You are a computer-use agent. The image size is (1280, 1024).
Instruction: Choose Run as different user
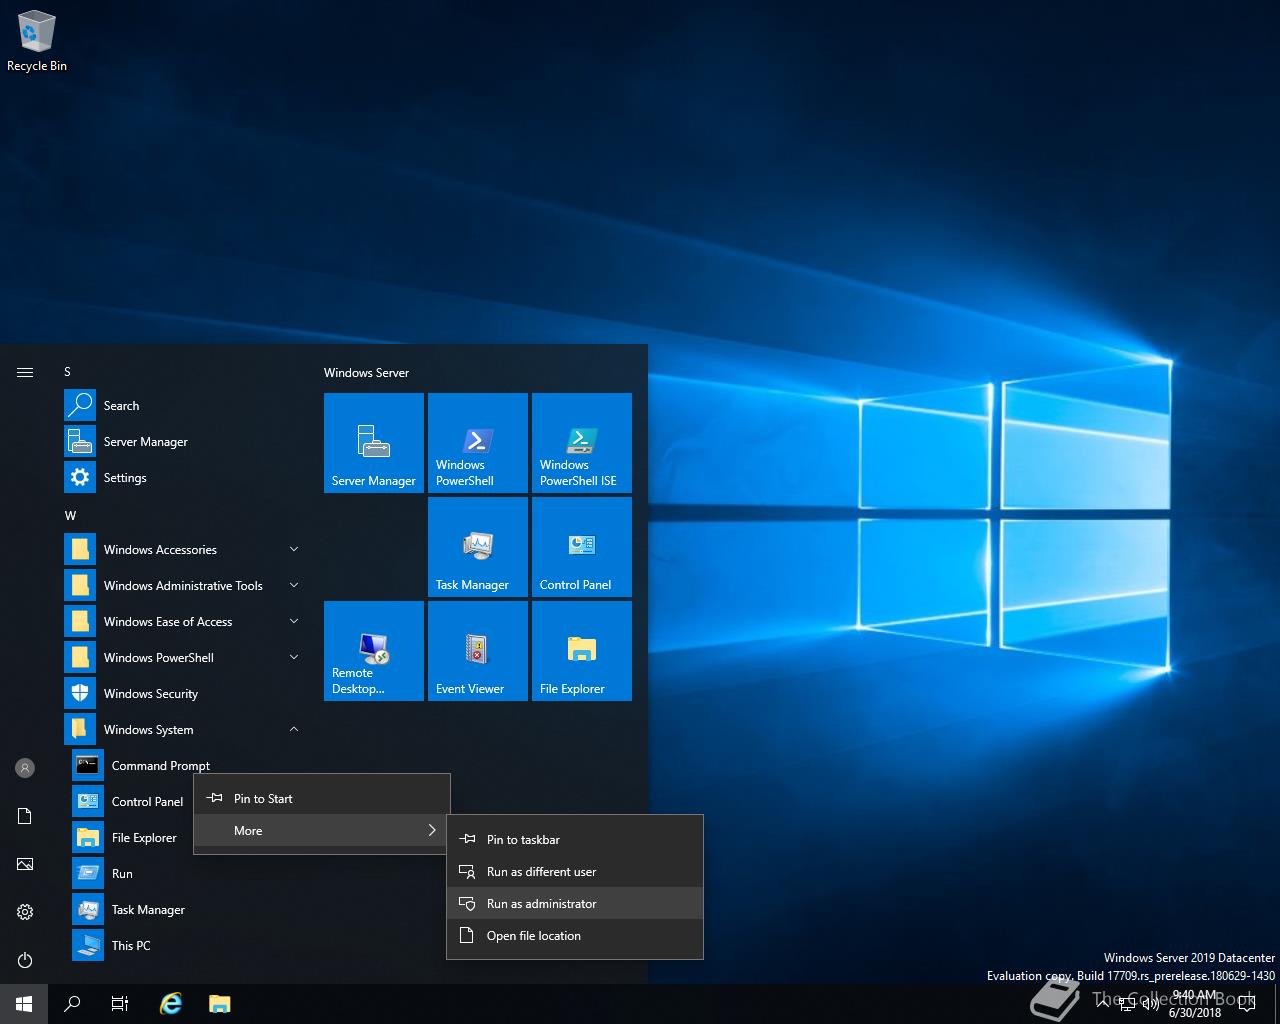click(x=575, y=872)
